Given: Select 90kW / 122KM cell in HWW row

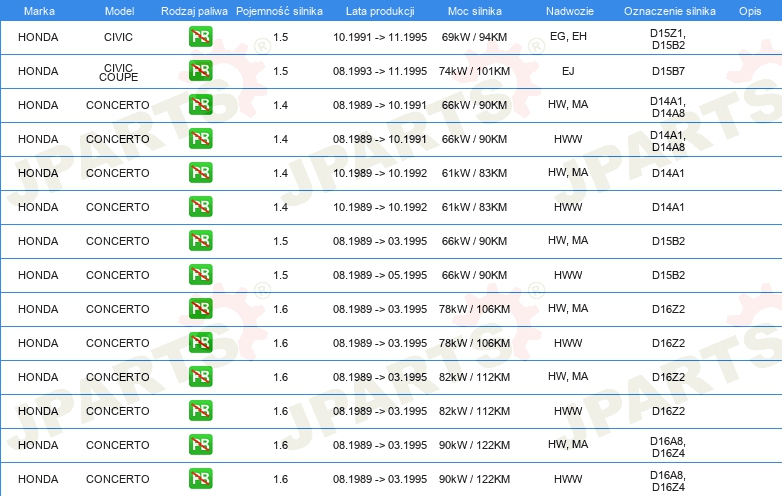Looking at the screenshot, I should pos(474,479).
